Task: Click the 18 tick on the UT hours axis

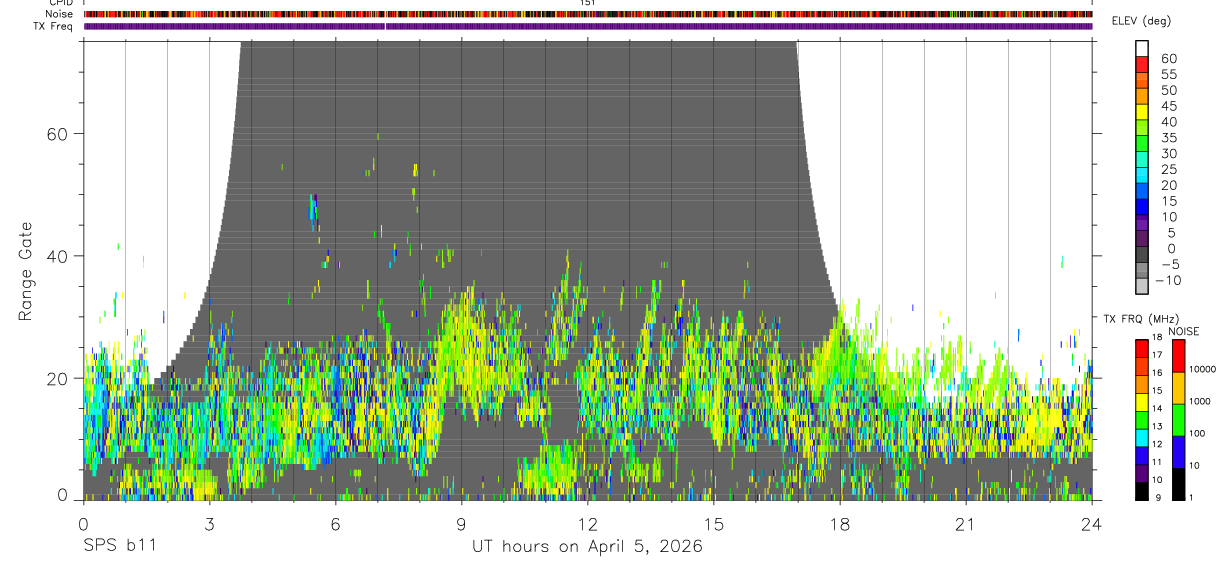Action: point(840,525)
